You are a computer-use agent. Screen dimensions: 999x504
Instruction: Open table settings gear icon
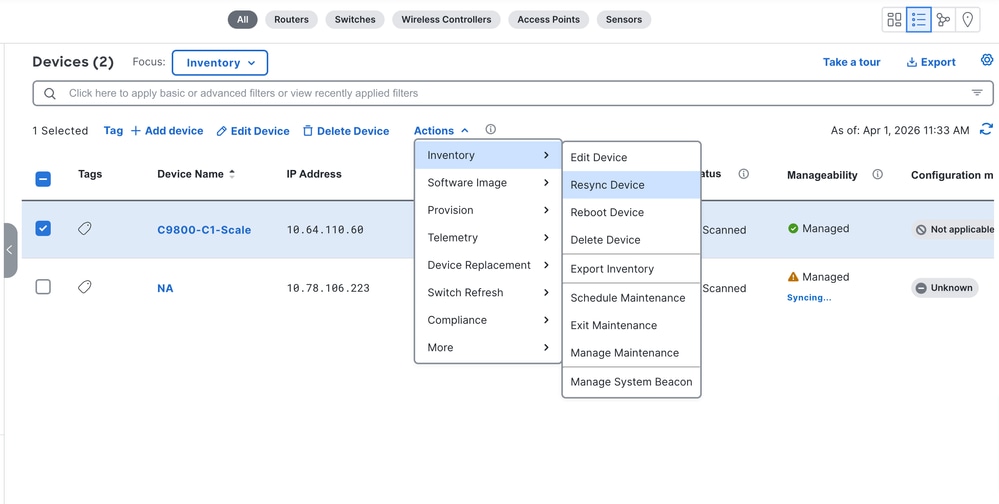coord(986,60)
